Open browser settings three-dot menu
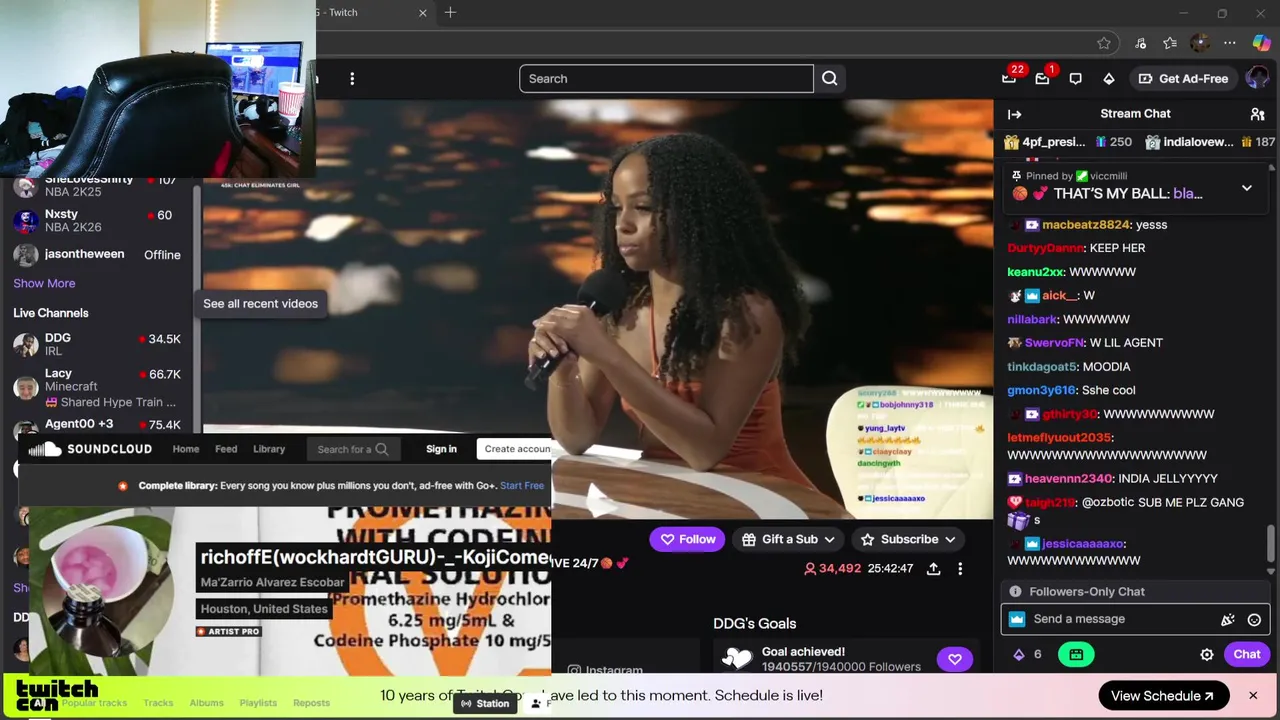The image size is (1280, 720). [1230, 43]
